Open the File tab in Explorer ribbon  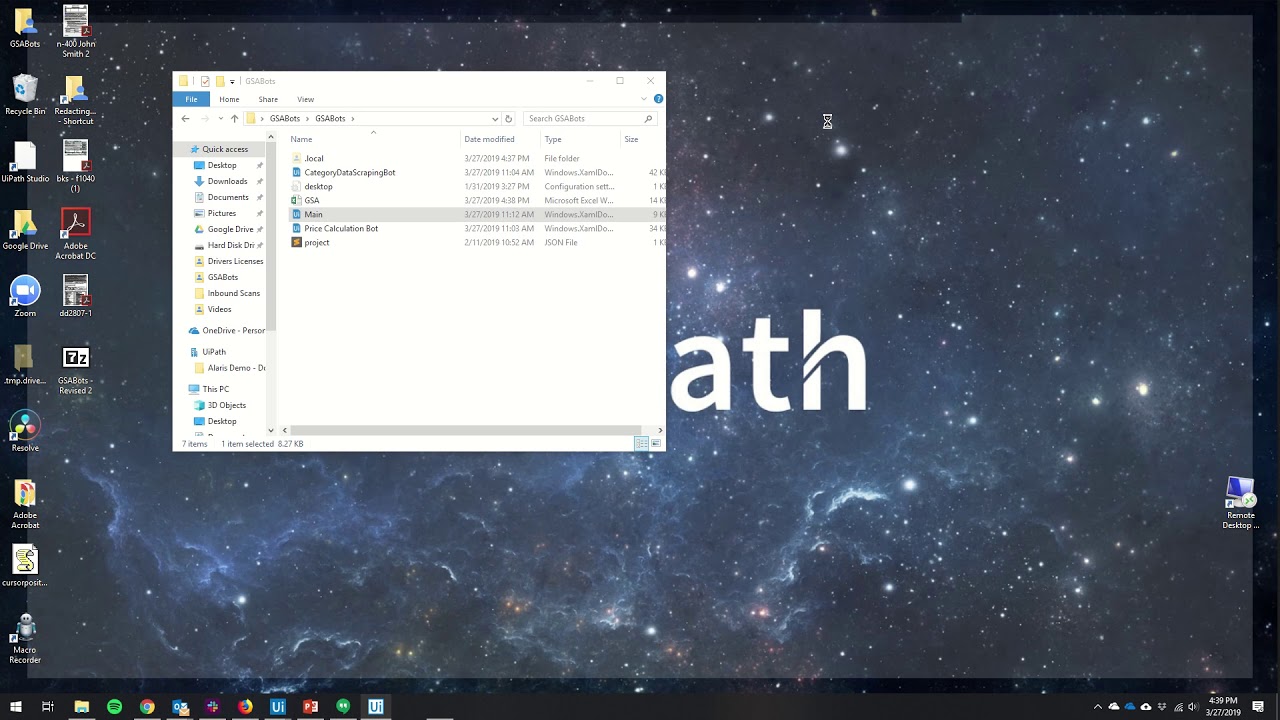tap(190, 99)
